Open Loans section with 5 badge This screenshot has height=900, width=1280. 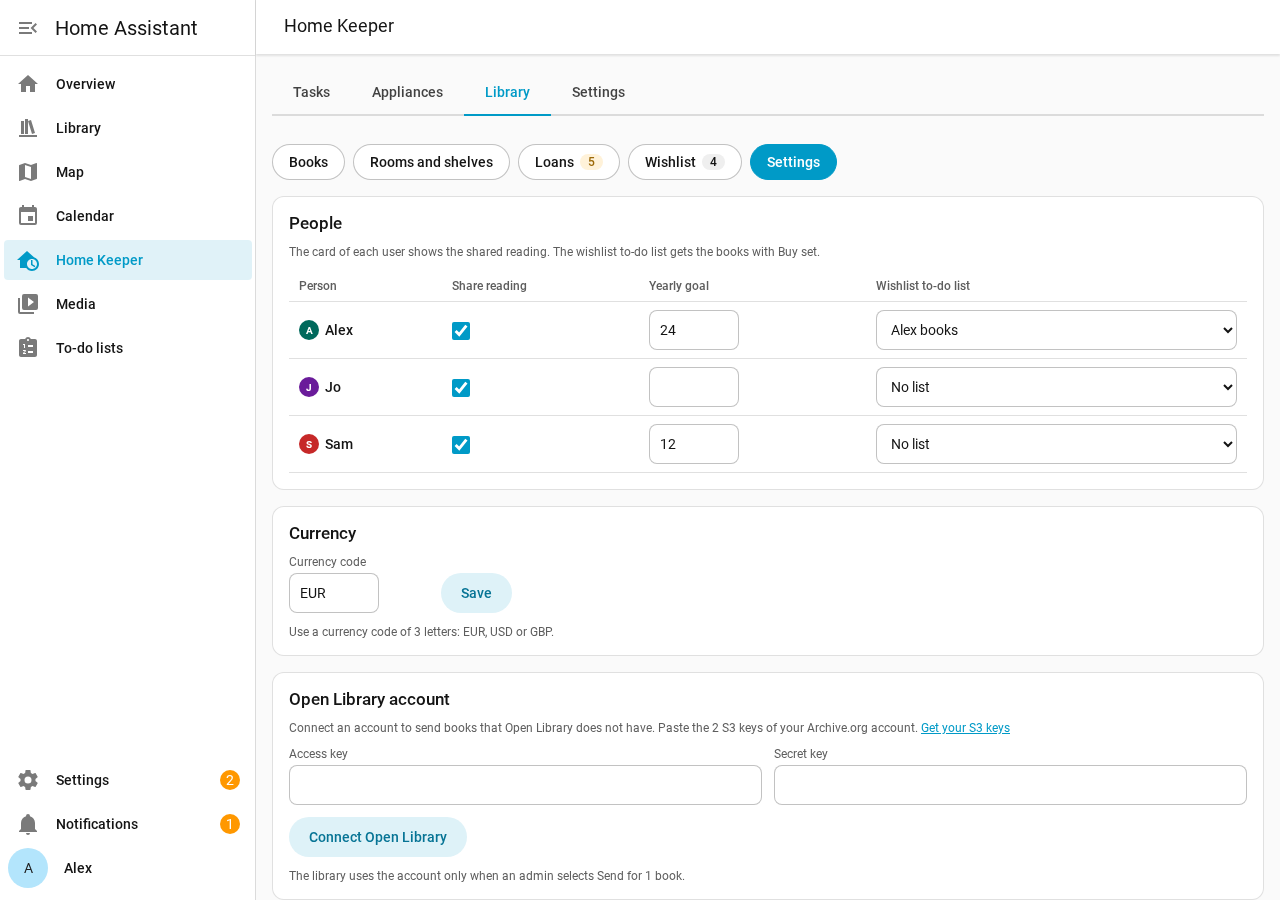coord(569,162)
